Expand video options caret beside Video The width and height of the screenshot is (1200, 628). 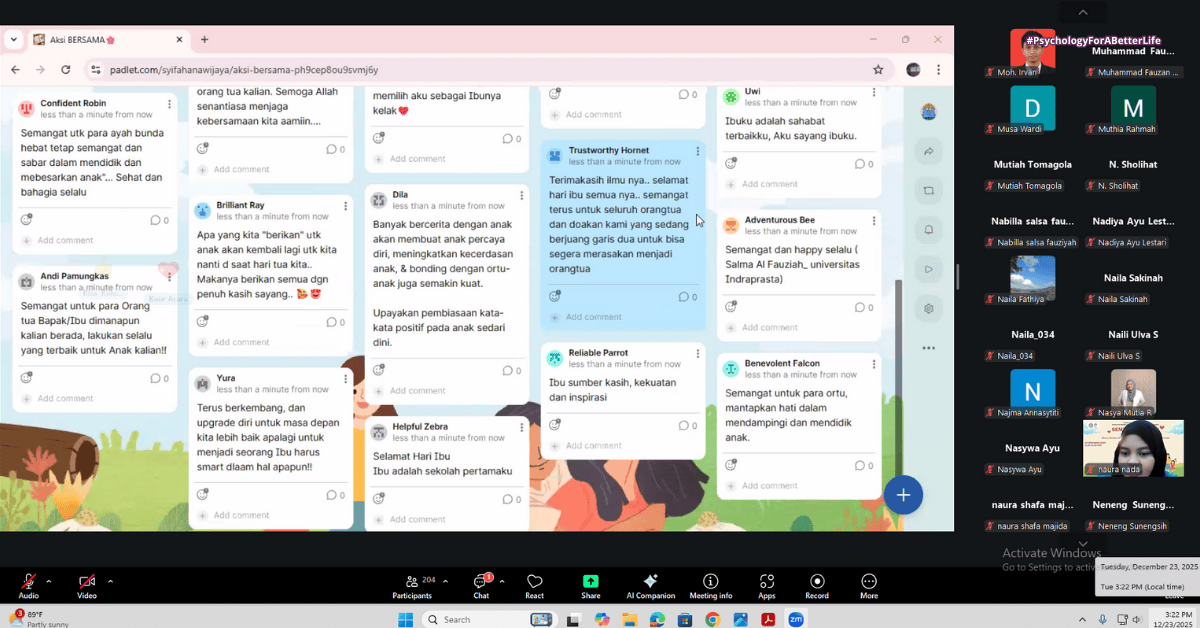click(110, 581)
